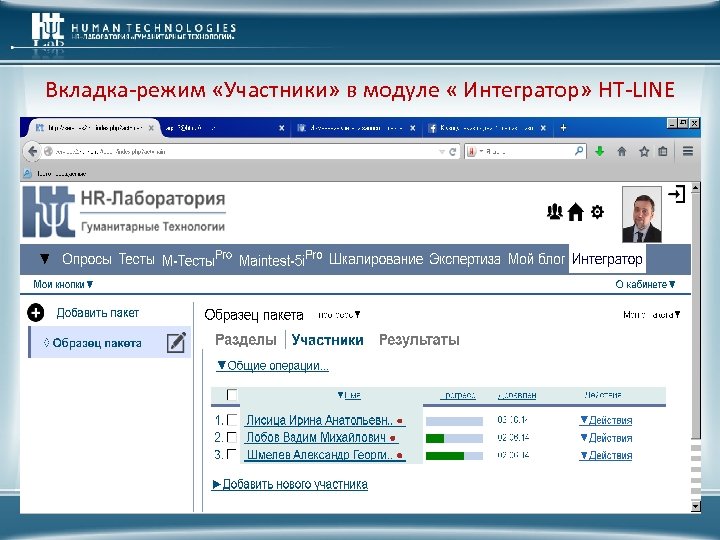720x540 pixels.
Task: Open Действия dropdown for Лобов Вадим
Action: pos(606,438)
